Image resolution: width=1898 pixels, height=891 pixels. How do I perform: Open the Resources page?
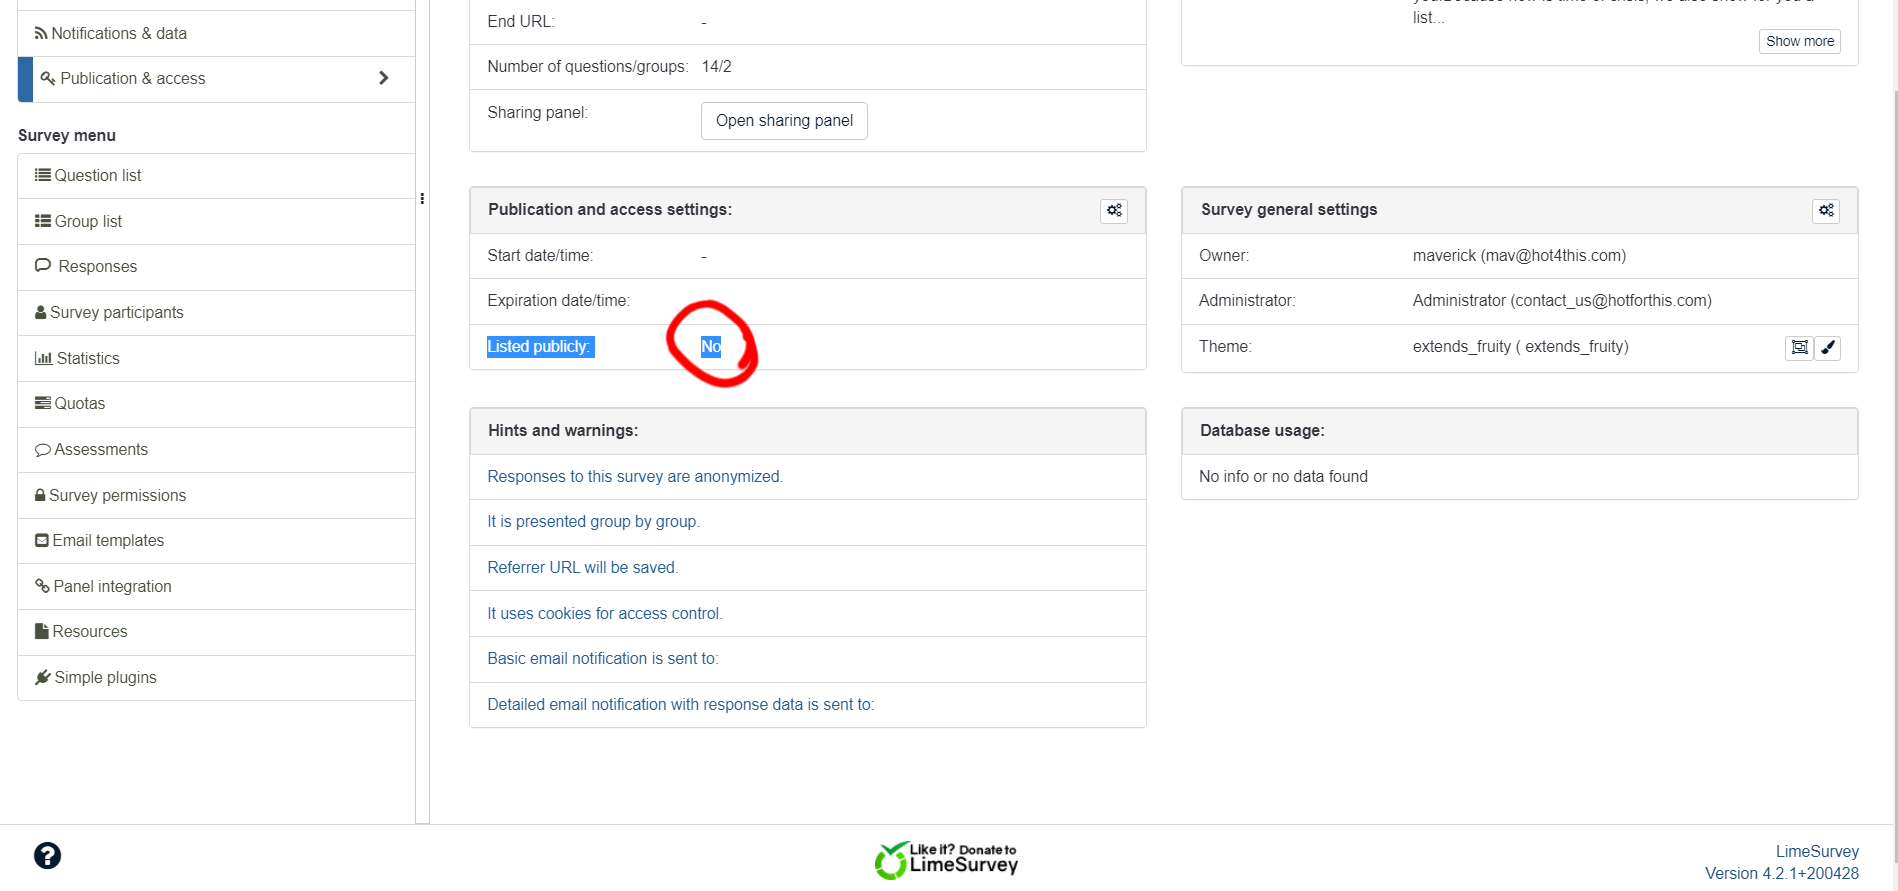tap(216, 632)
